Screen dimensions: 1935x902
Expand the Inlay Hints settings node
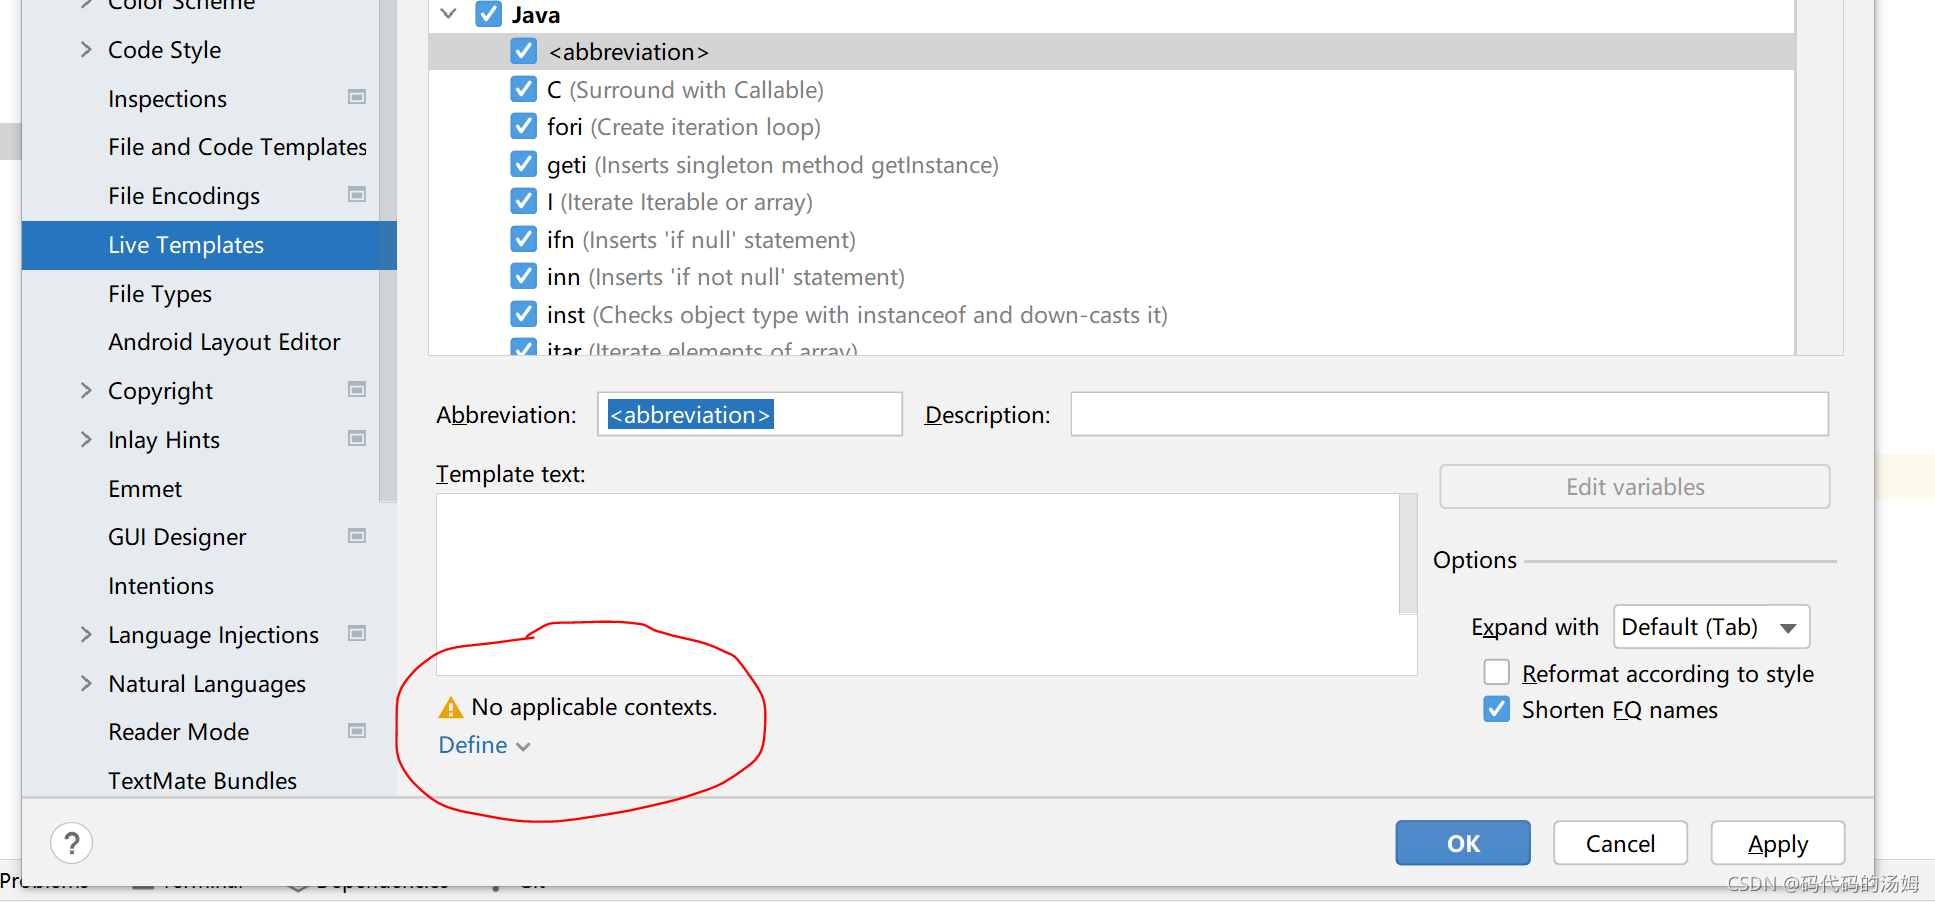tap(86, 439)
